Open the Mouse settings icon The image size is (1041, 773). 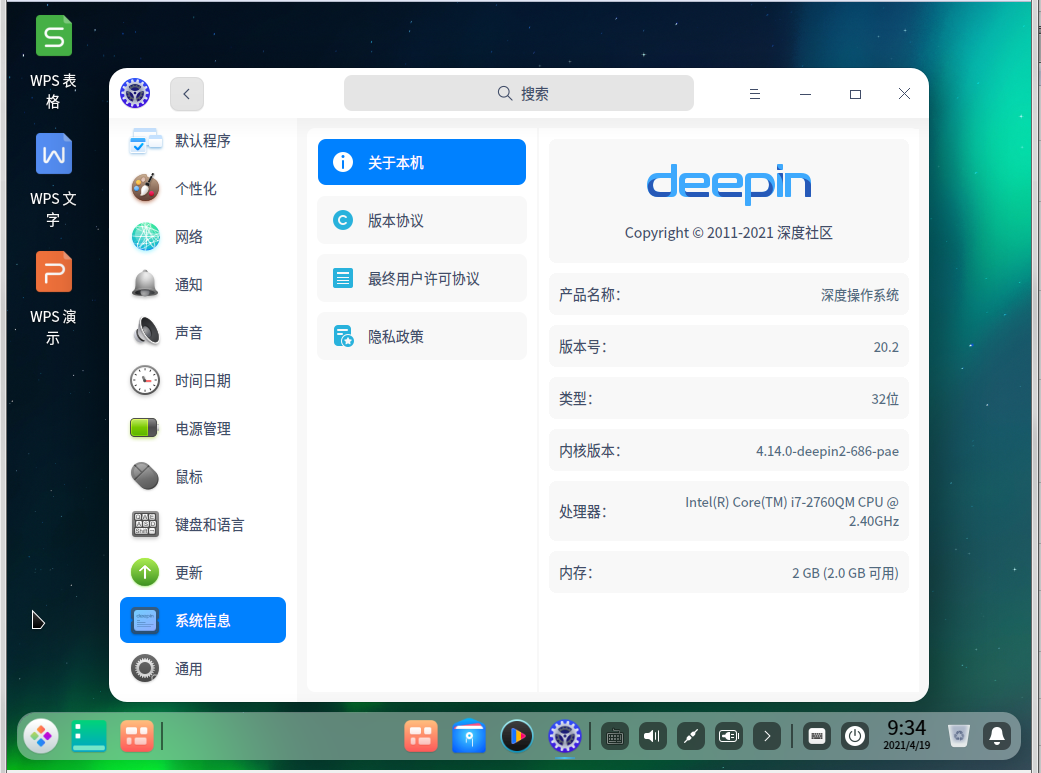pyautogui.click(x=145, y=476)
